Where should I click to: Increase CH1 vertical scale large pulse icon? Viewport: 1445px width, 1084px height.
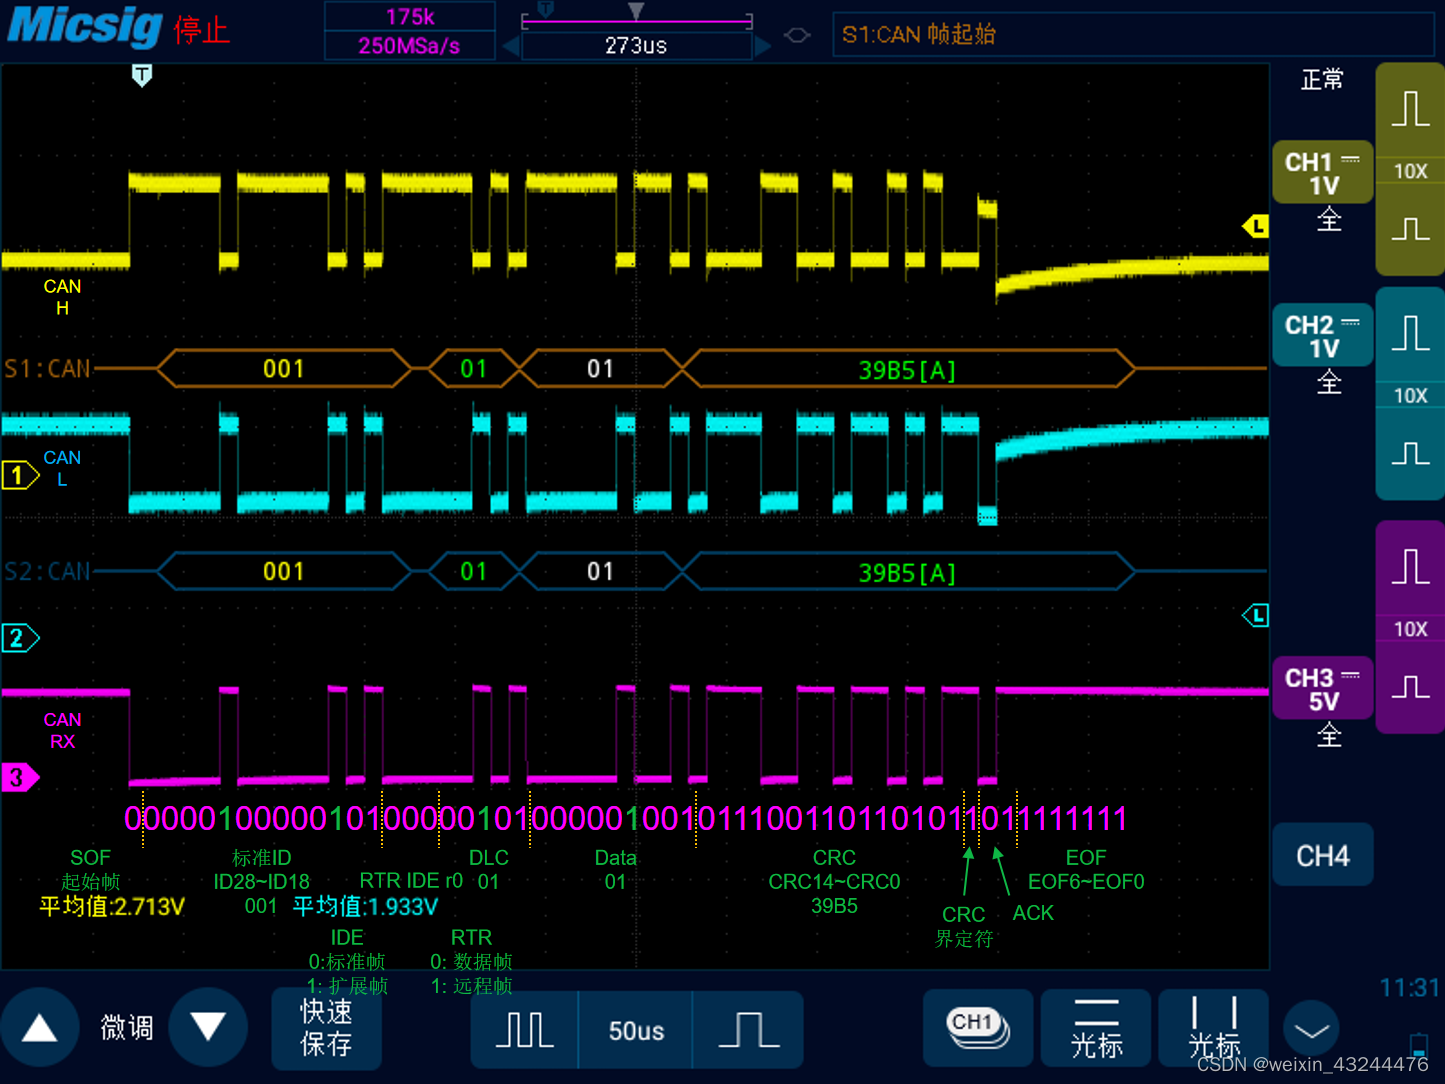[x=1410, y=108]
